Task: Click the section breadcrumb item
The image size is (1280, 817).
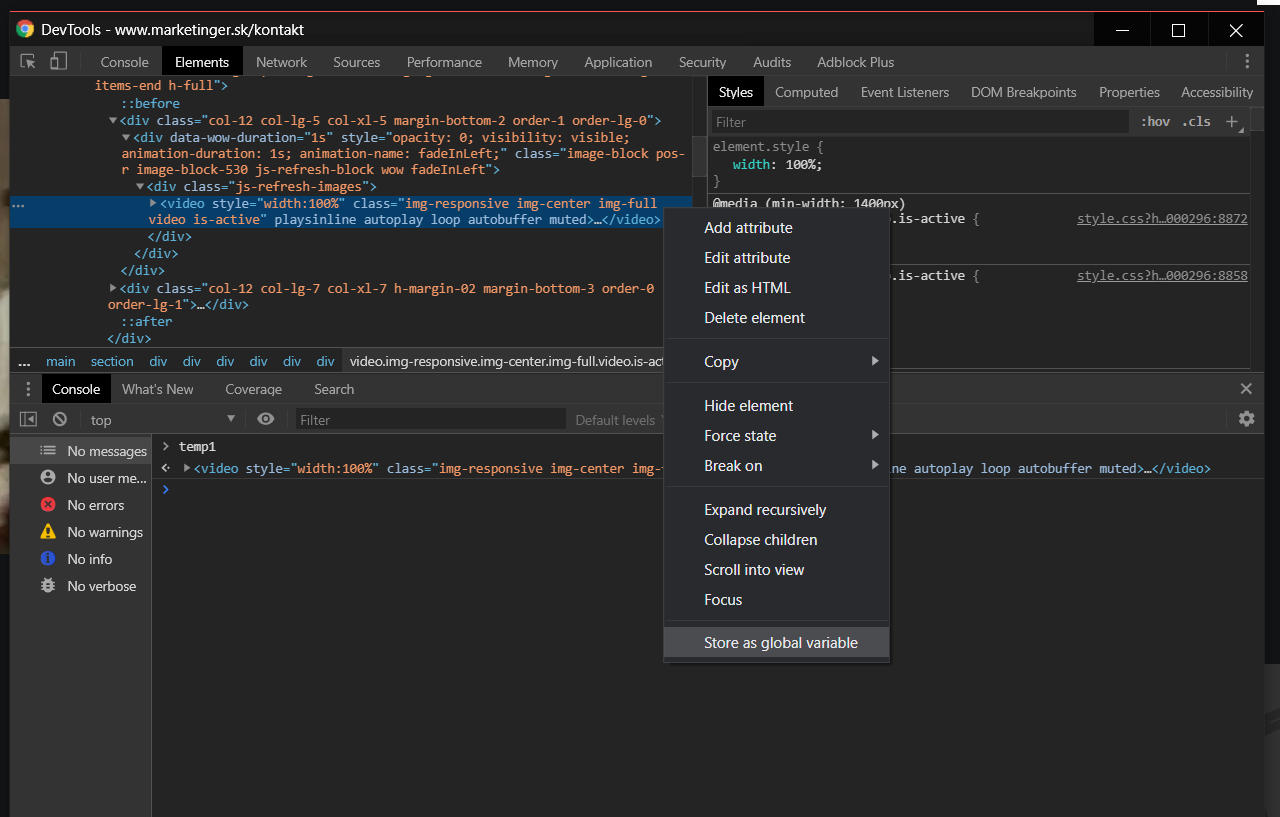Action: 112,361
